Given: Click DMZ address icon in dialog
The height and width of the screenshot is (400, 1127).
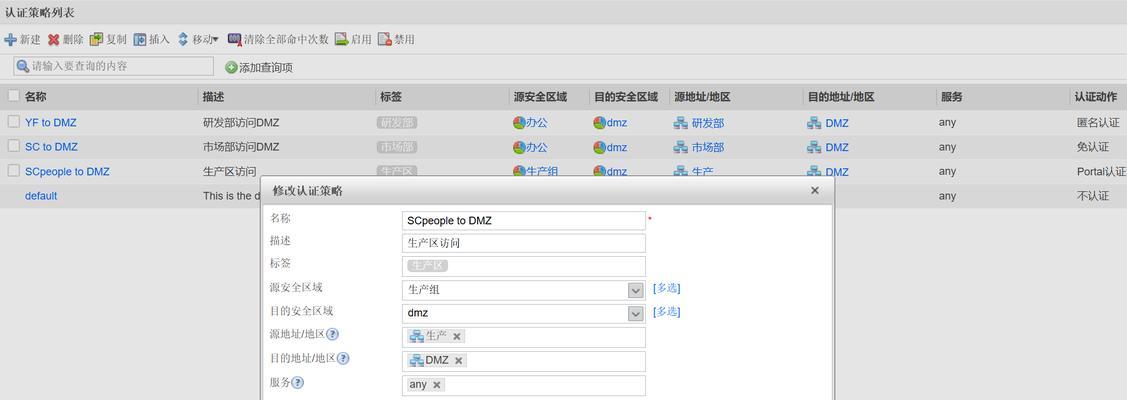Looking at the screenshot, I should [416, 361].
